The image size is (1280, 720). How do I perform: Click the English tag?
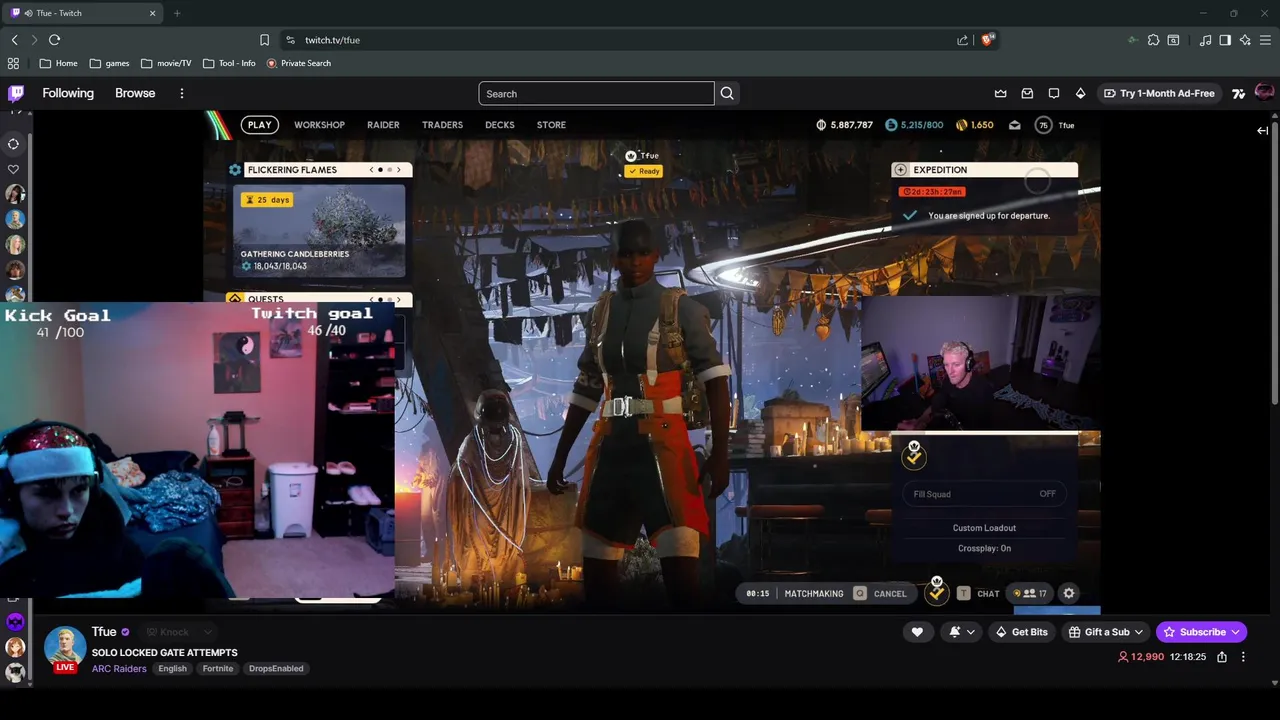[x=172, y=668]
